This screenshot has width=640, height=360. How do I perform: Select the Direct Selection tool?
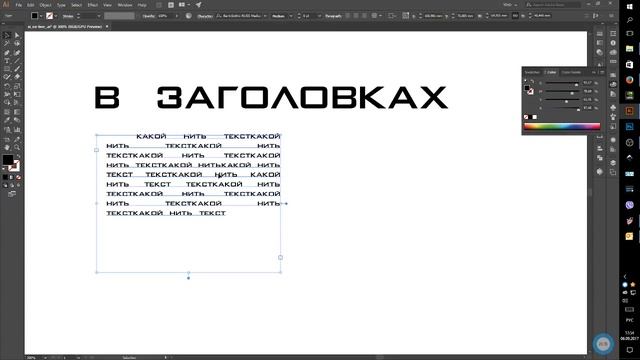(x=17, y=36)
